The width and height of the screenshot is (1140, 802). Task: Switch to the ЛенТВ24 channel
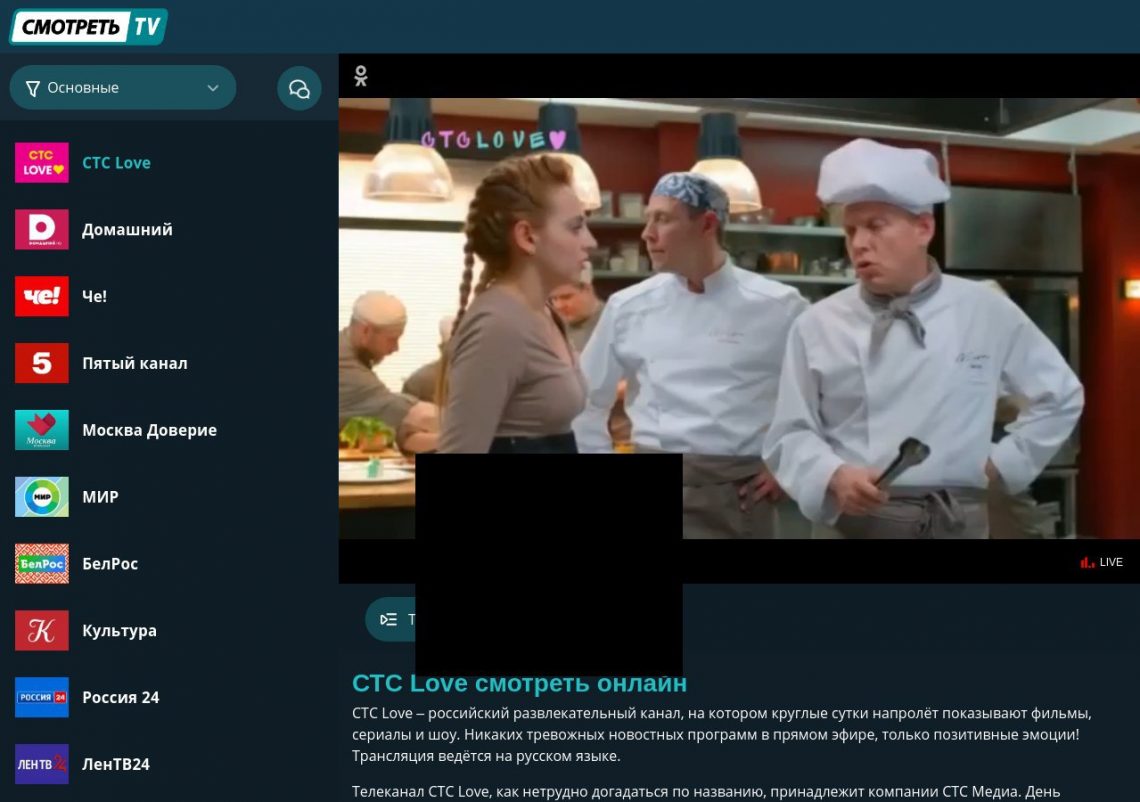[116, 764]
